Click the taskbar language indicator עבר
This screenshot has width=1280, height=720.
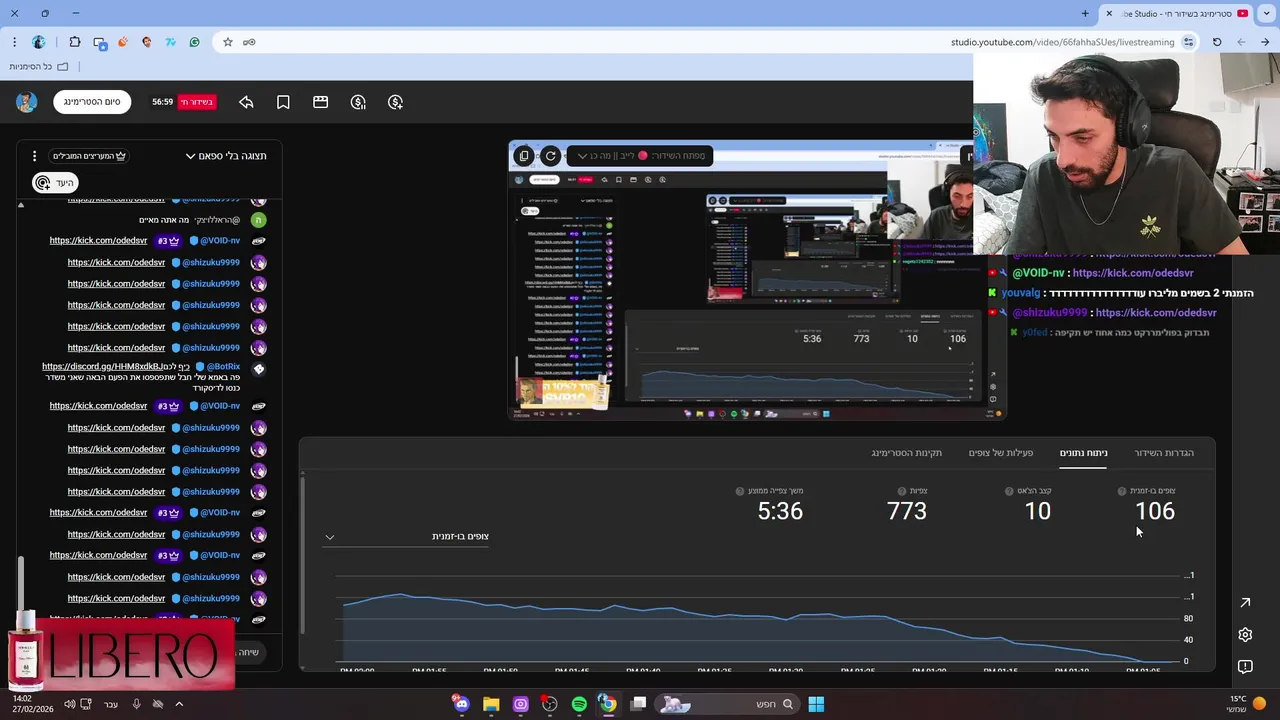111,704
